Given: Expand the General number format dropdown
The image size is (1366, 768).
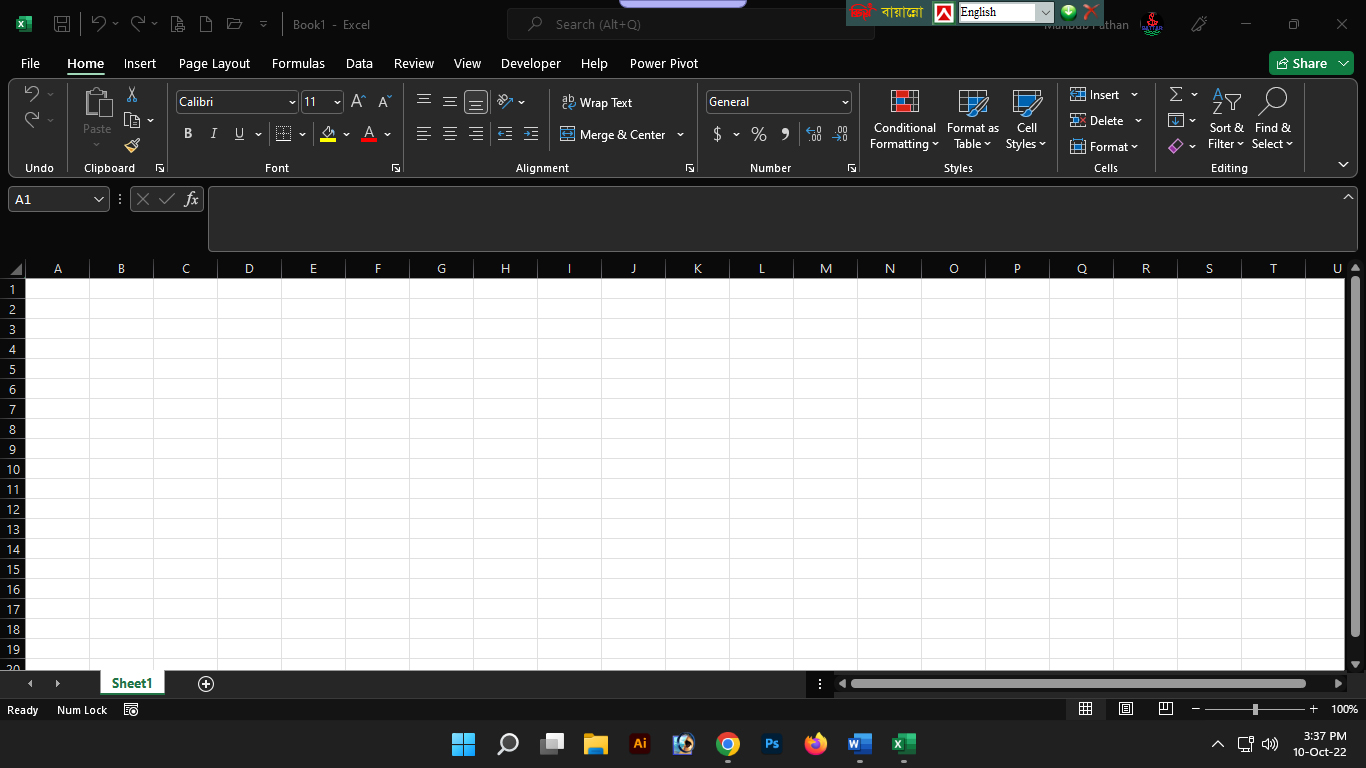Looking at the screenshot, I should point(845,102).
